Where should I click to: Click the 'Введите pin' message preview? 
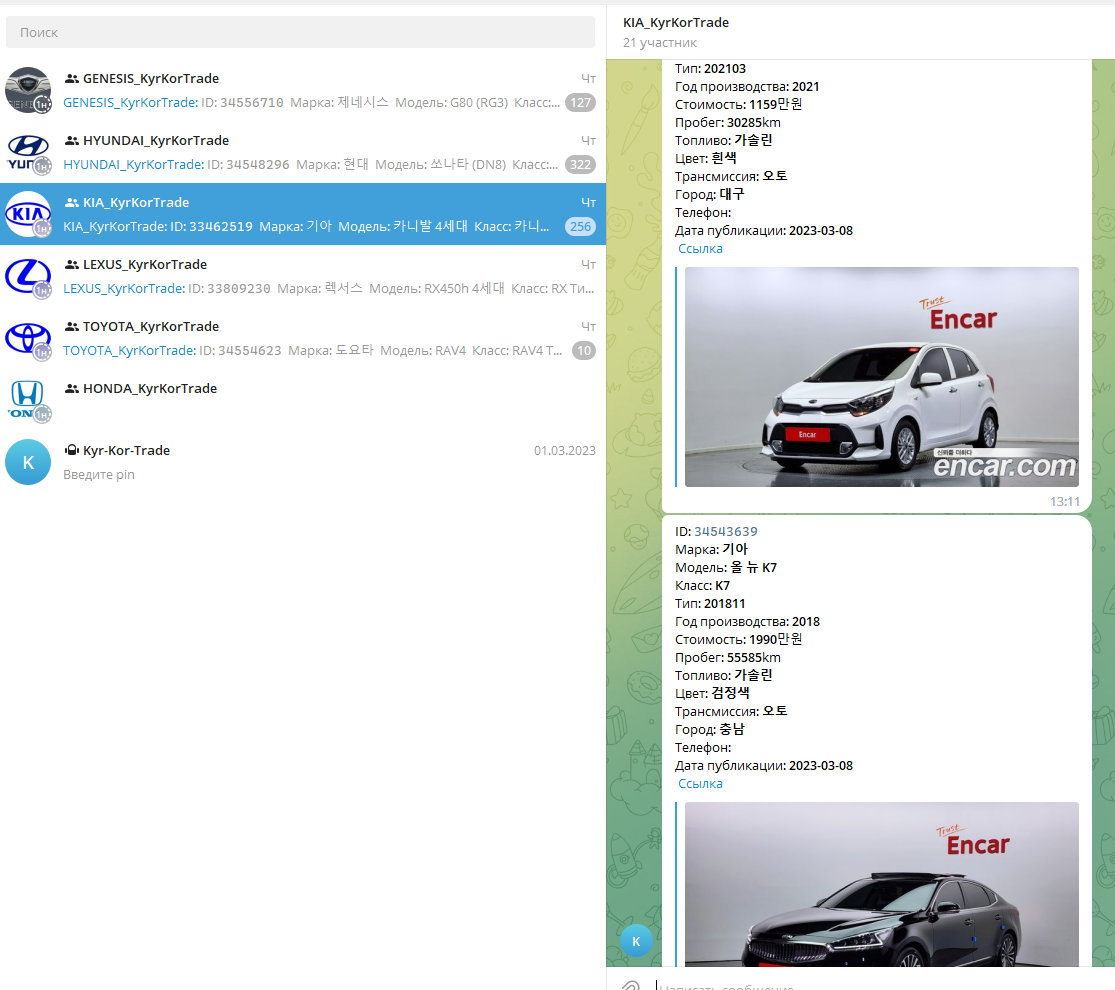(99, 474)
